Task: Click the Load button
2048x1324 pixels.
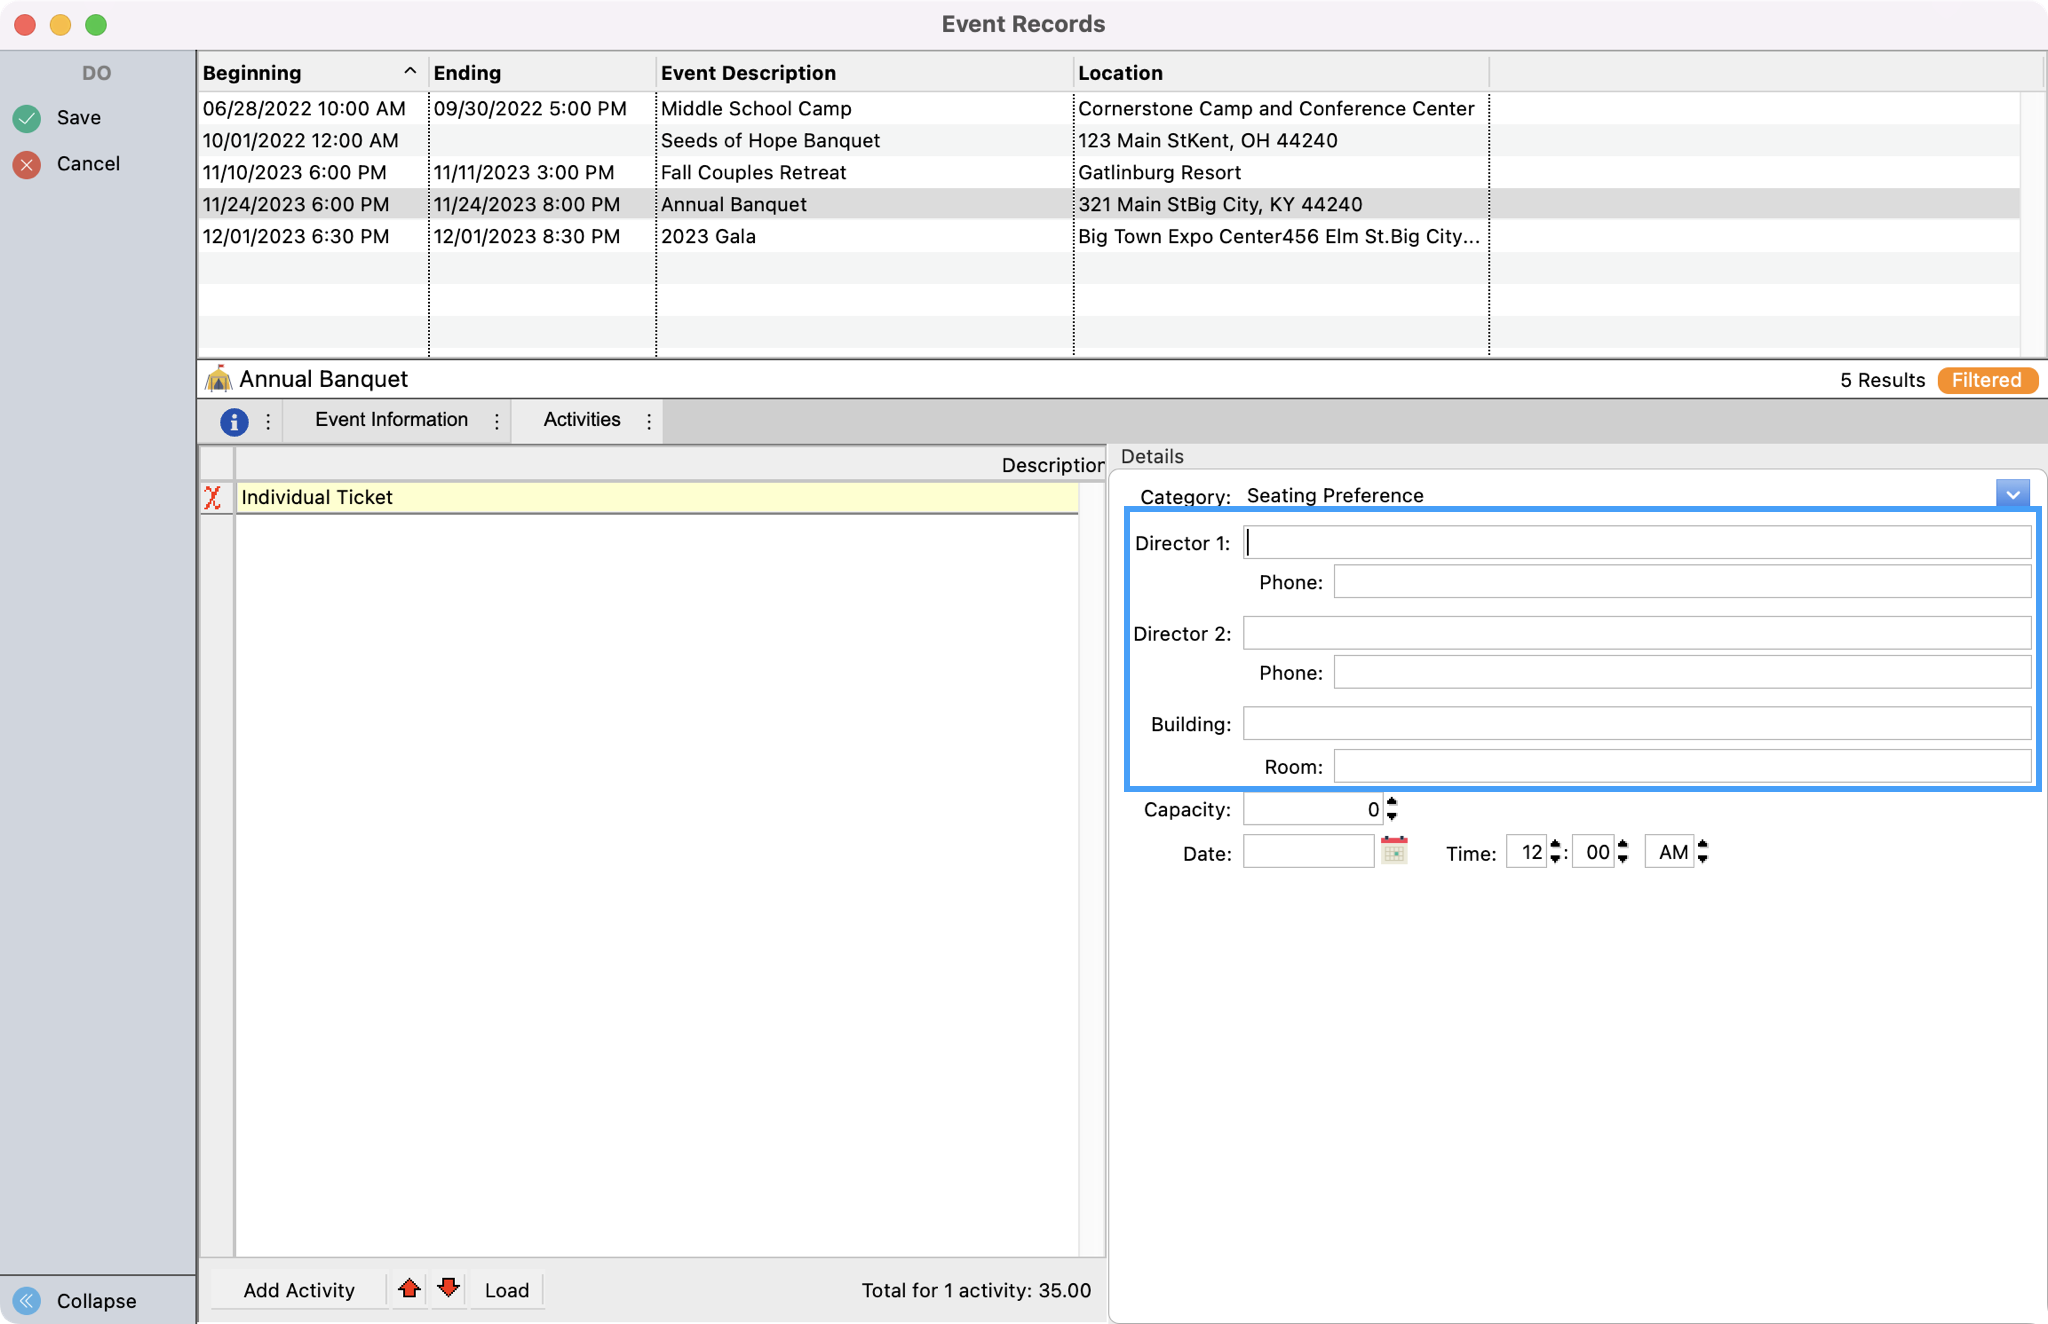Action: pyautogui.click(x=506, y=1290)
